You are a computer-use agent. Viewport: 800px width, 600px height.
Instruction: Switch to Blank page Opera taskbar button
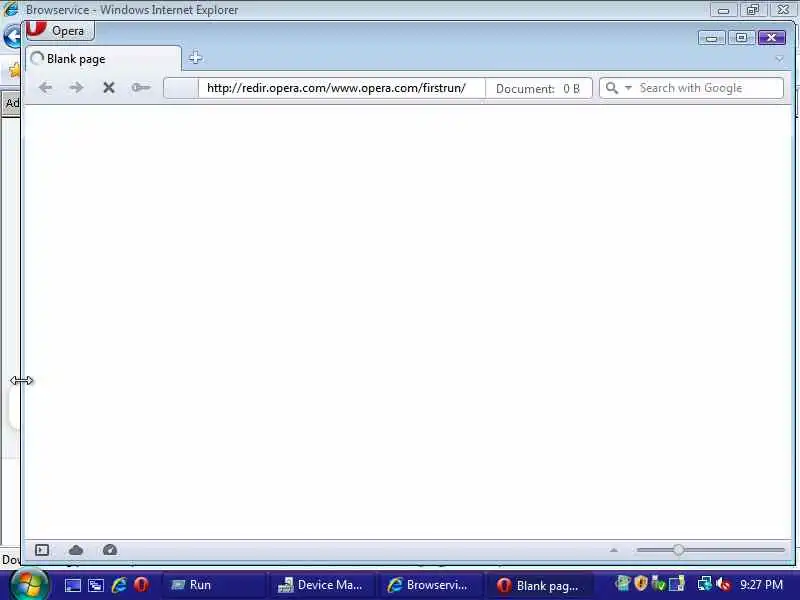point(540,586)
